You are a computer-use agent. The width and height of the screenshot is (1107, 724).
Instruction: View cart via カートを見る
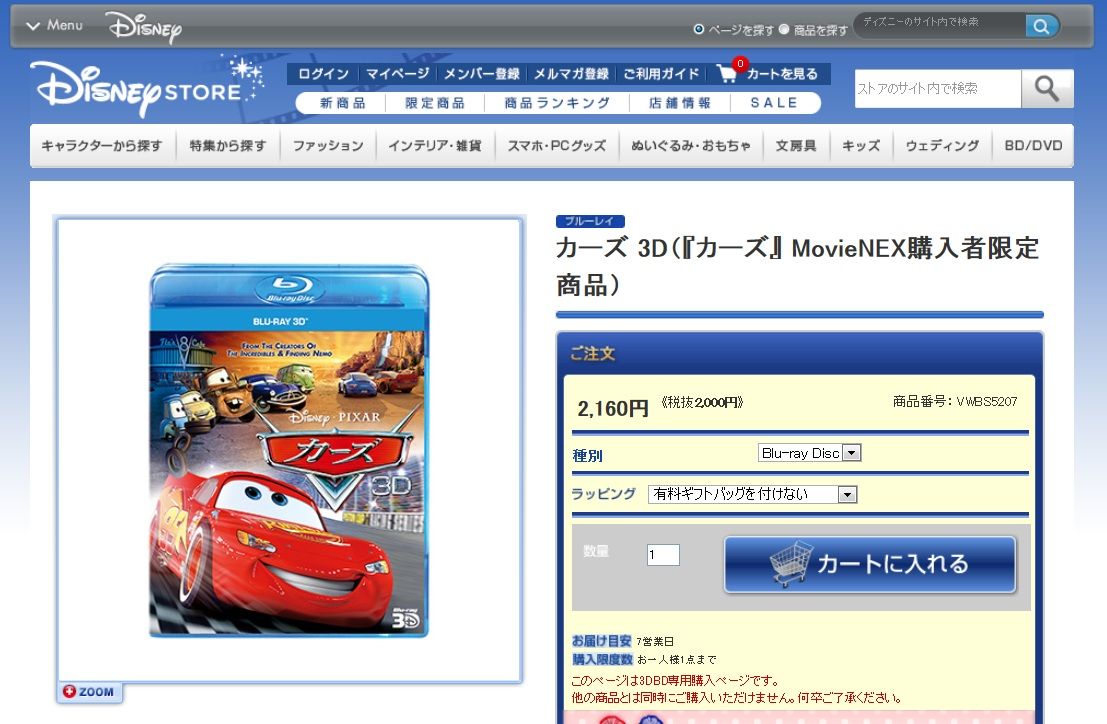782,74
